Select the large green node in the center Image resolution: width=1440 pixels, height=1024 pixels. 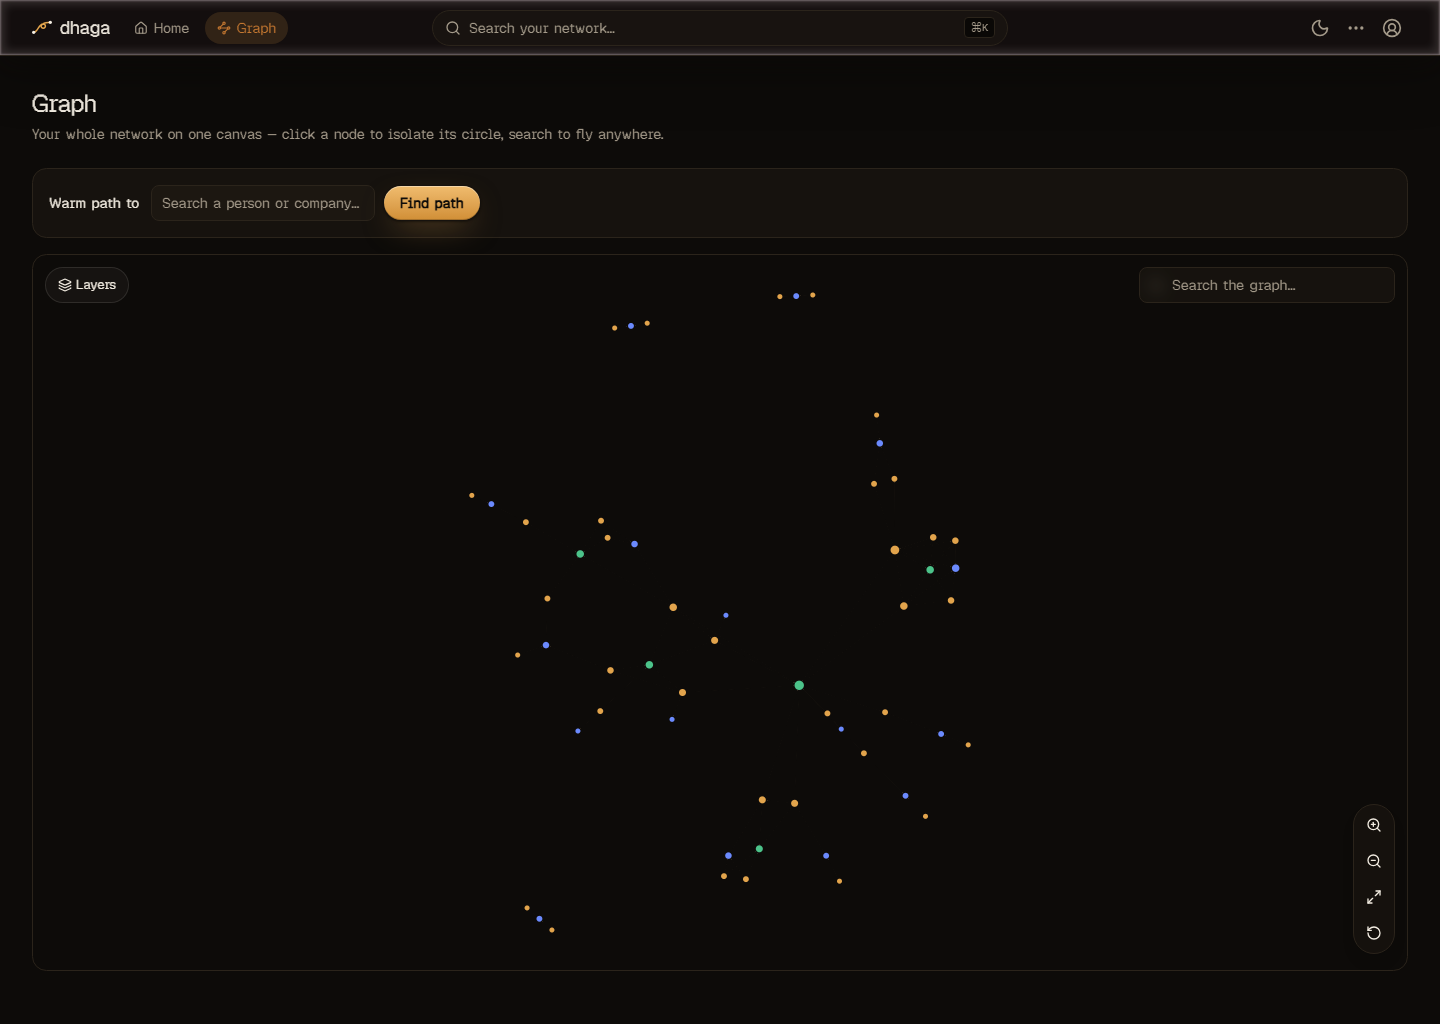799,686
